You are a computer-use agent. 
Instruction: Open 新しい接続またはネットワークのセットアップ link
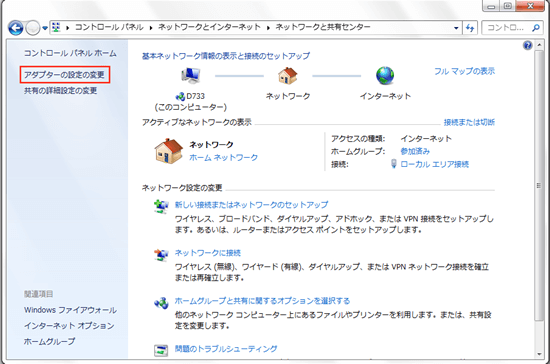click(x=251, y=204)
